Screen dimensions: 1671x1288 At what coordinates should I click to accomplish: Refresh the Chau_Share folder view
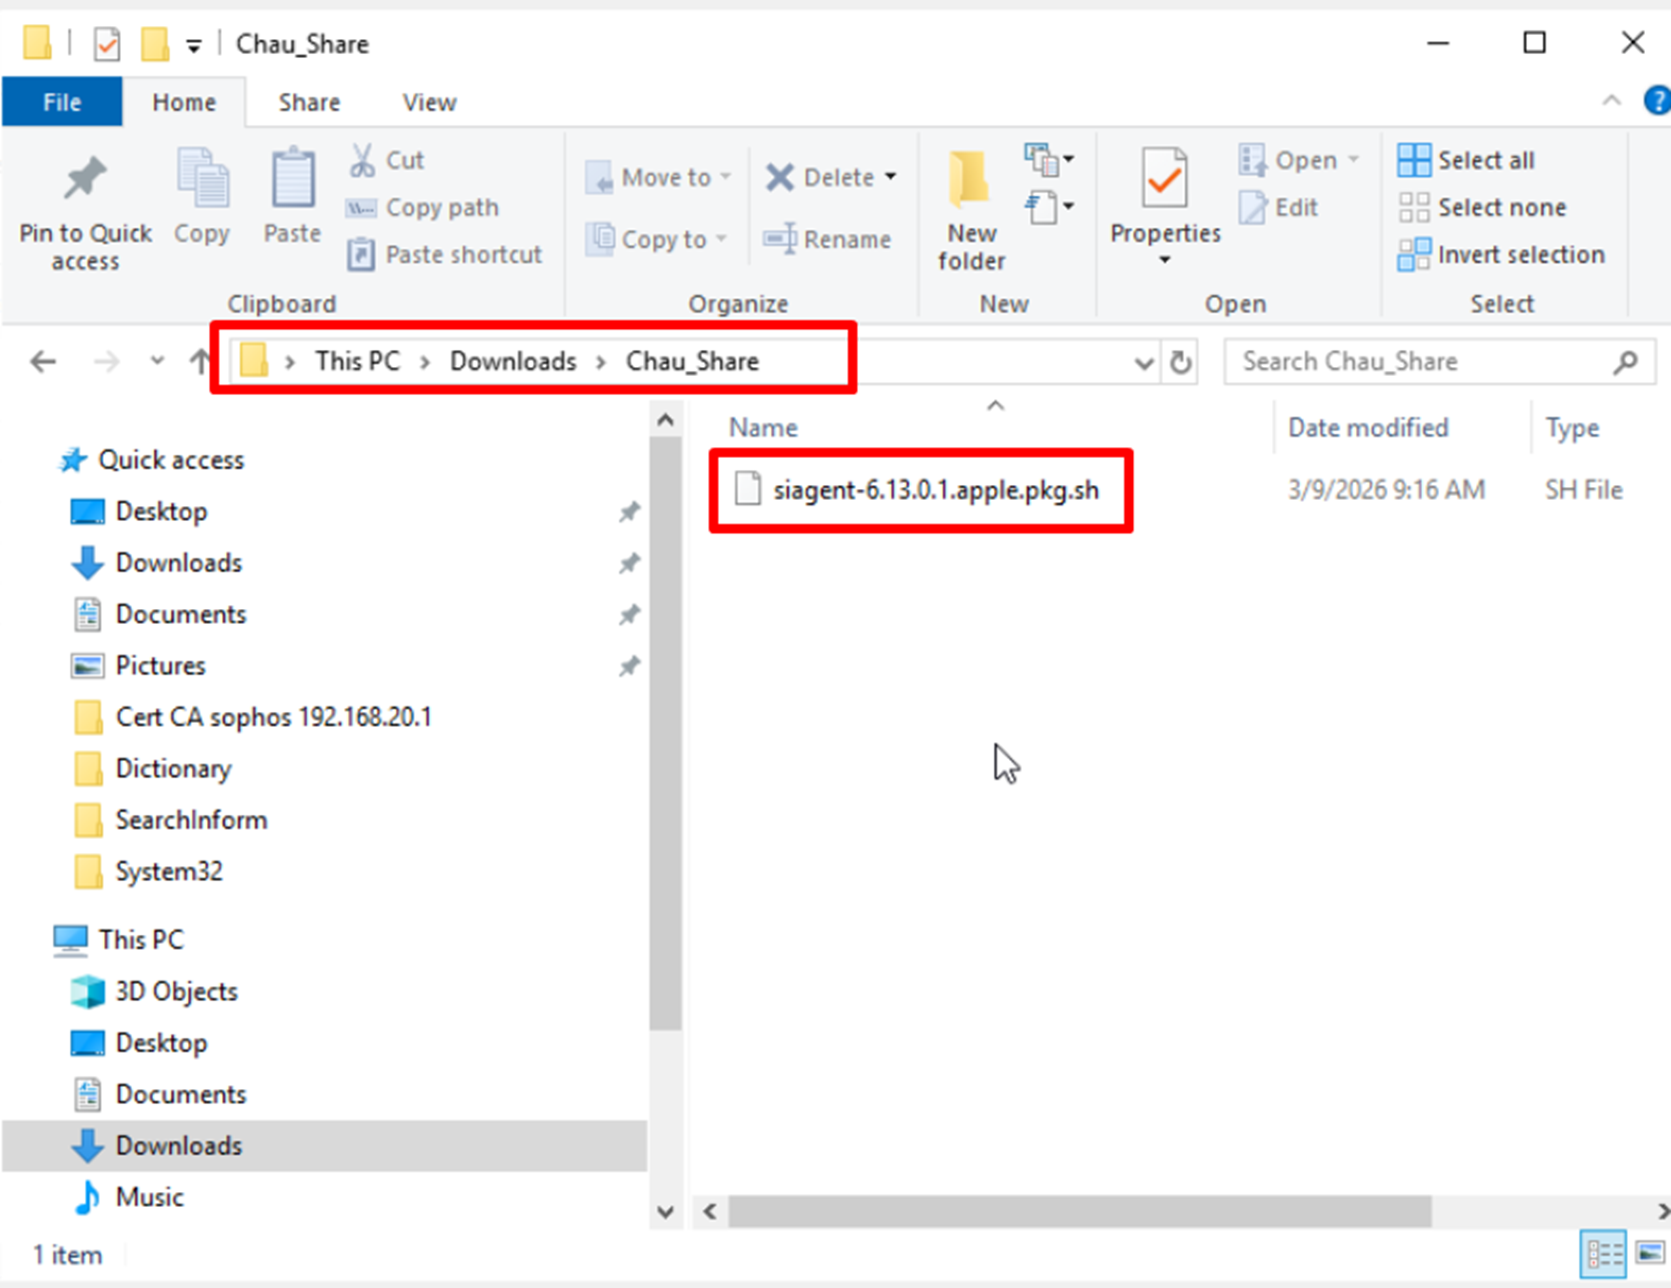click(x=1181, y=362)
